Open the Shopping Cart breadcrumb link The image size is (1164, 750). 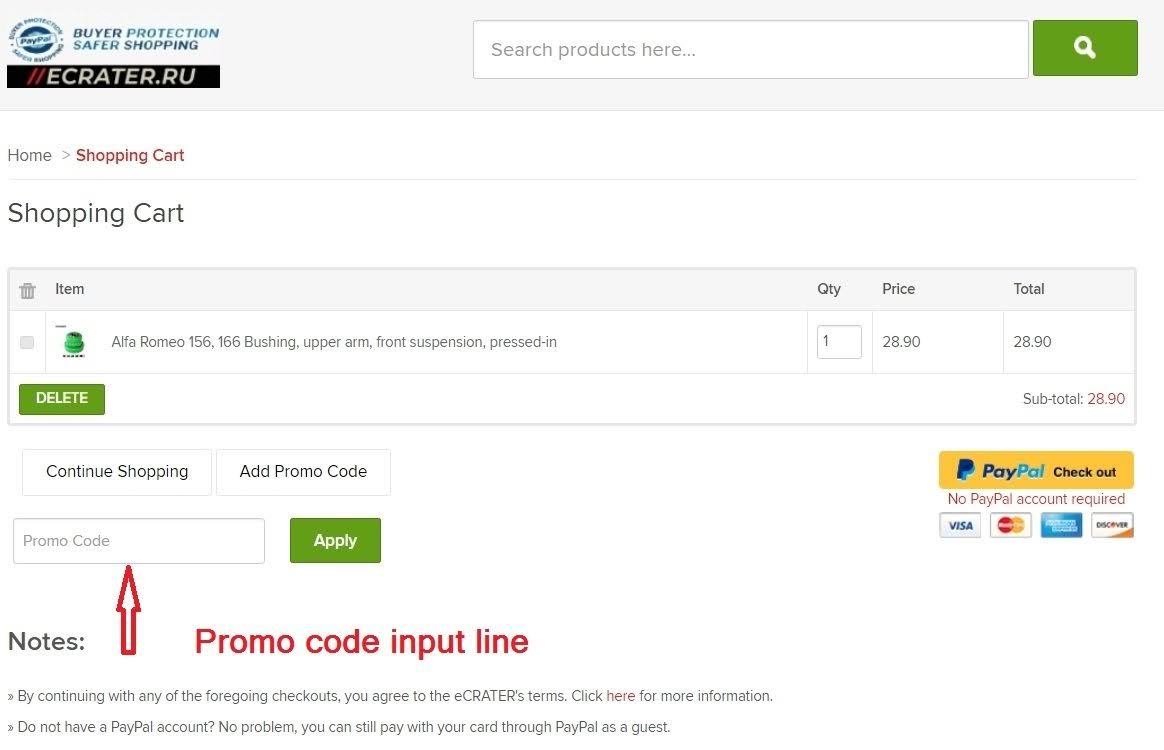(130, 155)
